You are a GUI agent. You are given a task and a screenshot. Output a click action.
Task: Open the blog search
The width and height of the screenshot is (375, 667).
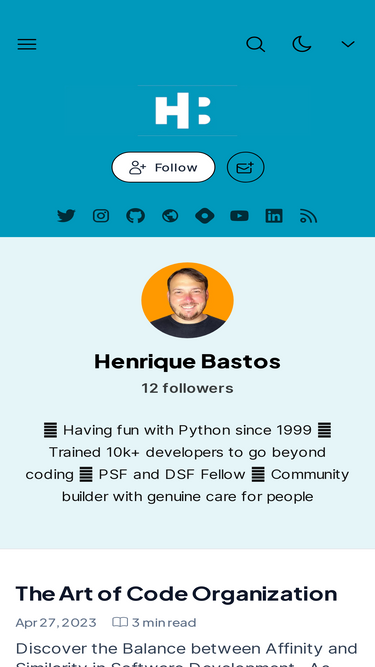256,44
